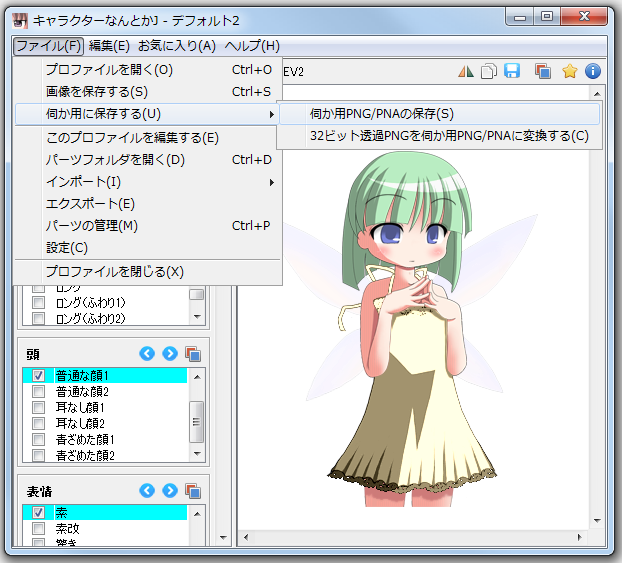Check the 青ざめた顔2 checkbox
Screen dimensions: 622x563
point(38,455)
